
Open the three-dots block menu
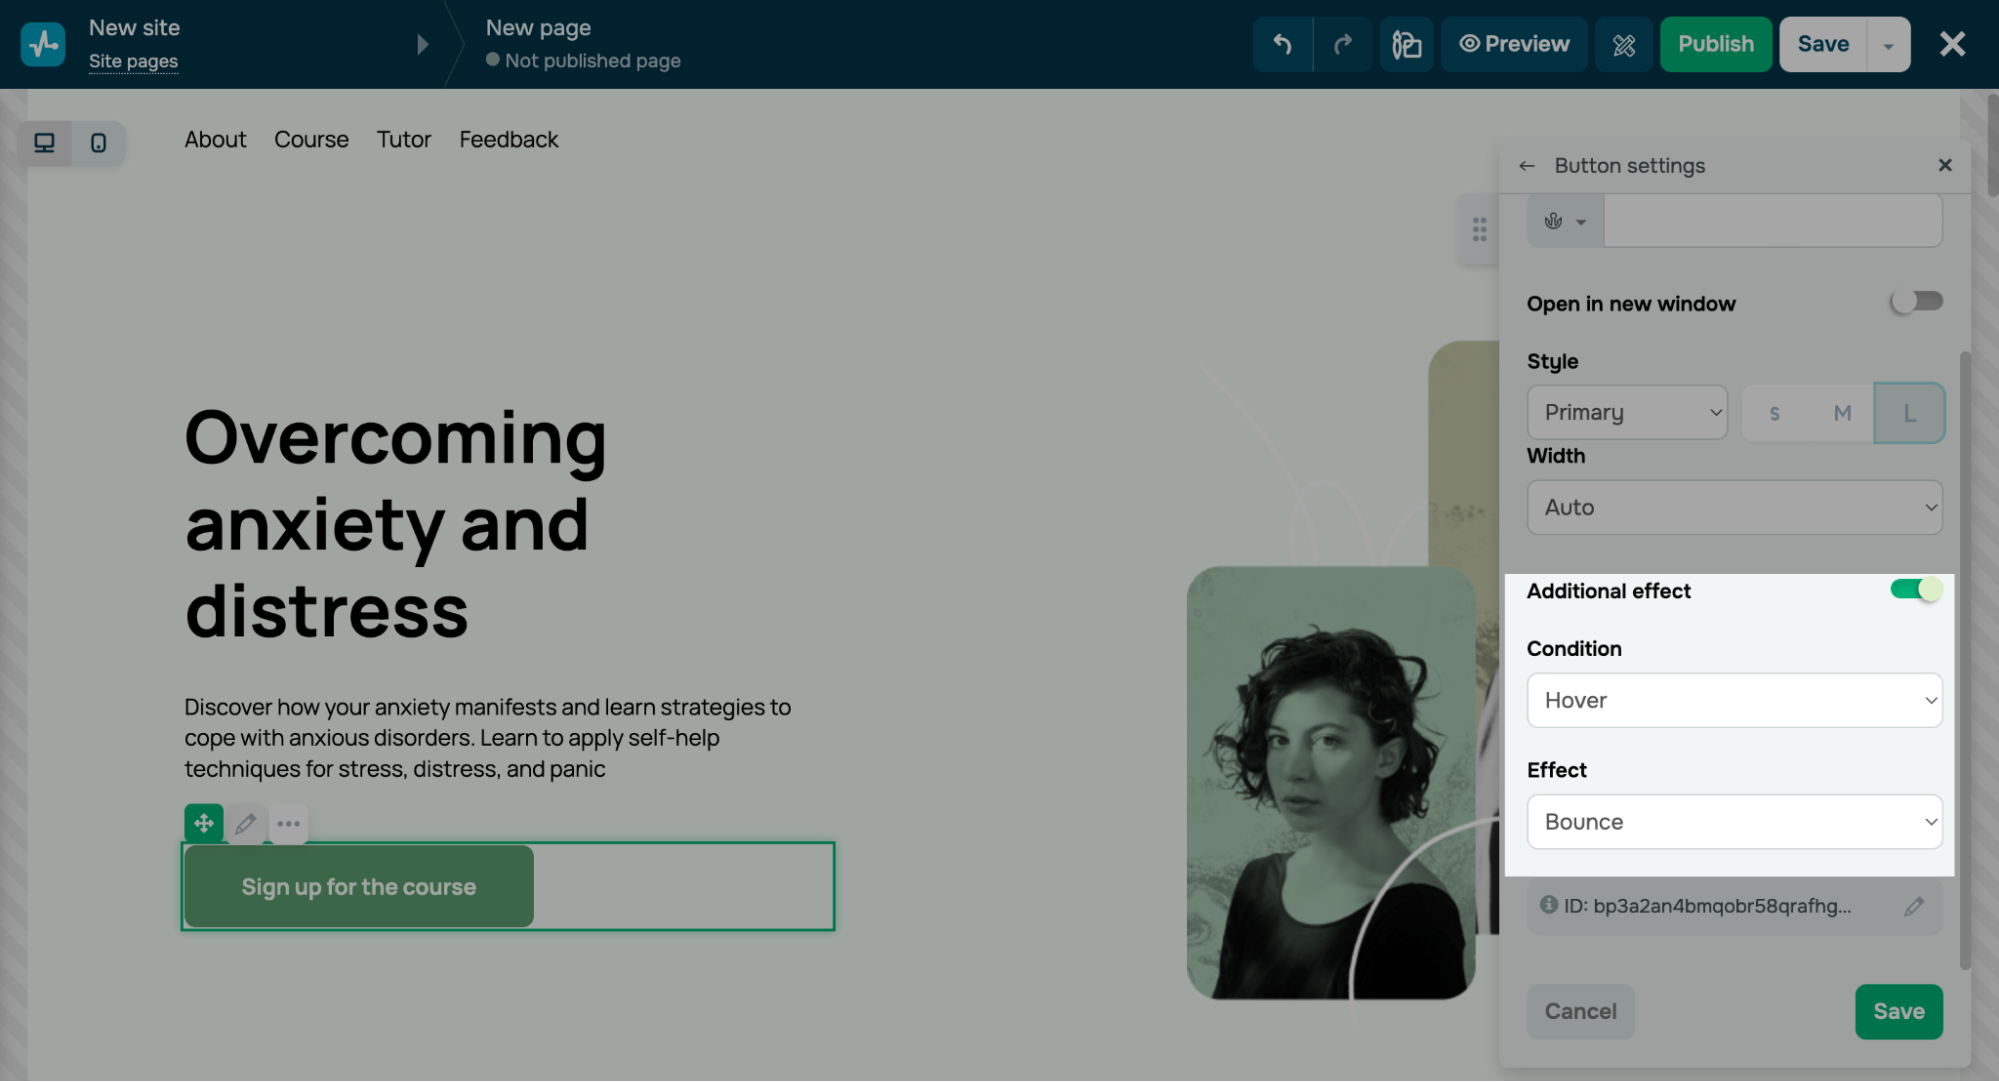pyautogui.click(x=289, y=824)
